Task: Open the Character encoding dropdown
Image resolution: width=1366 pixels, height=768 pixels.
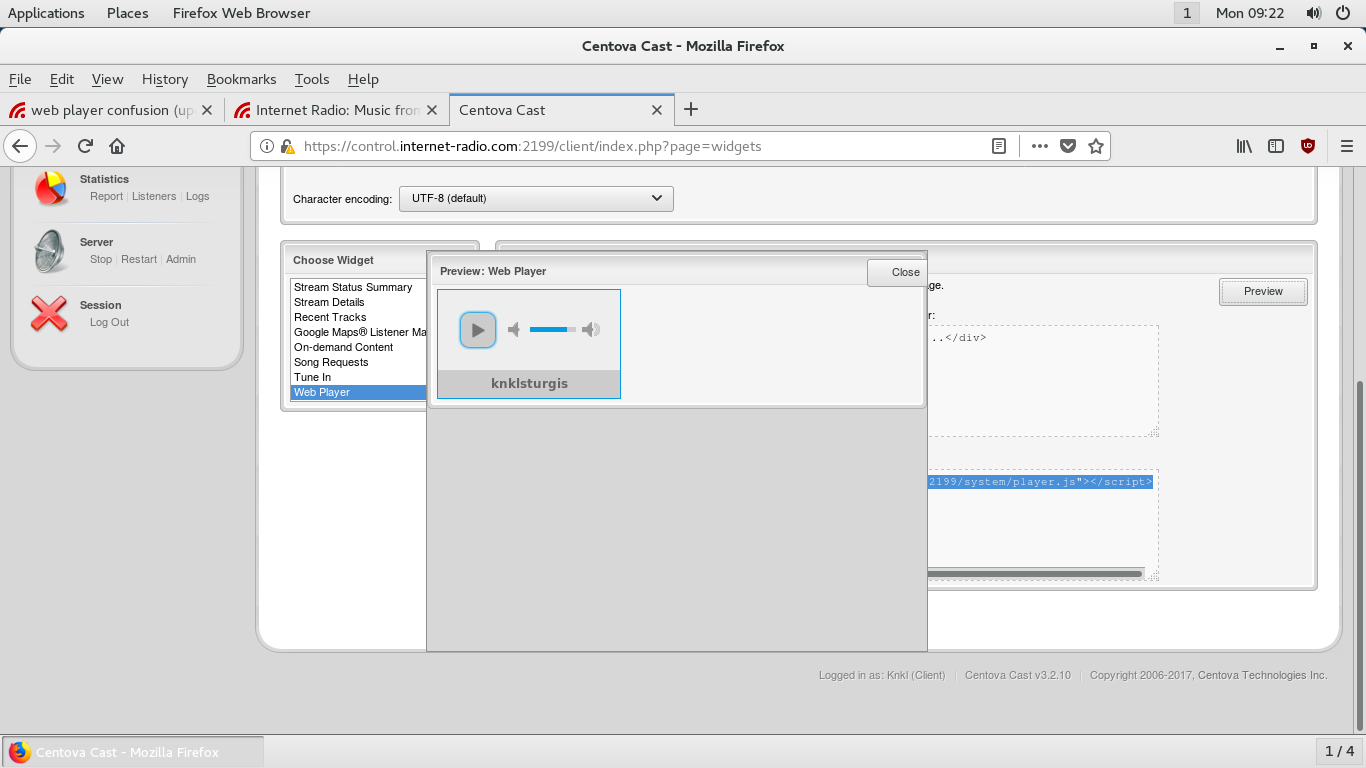Action: 536,198
